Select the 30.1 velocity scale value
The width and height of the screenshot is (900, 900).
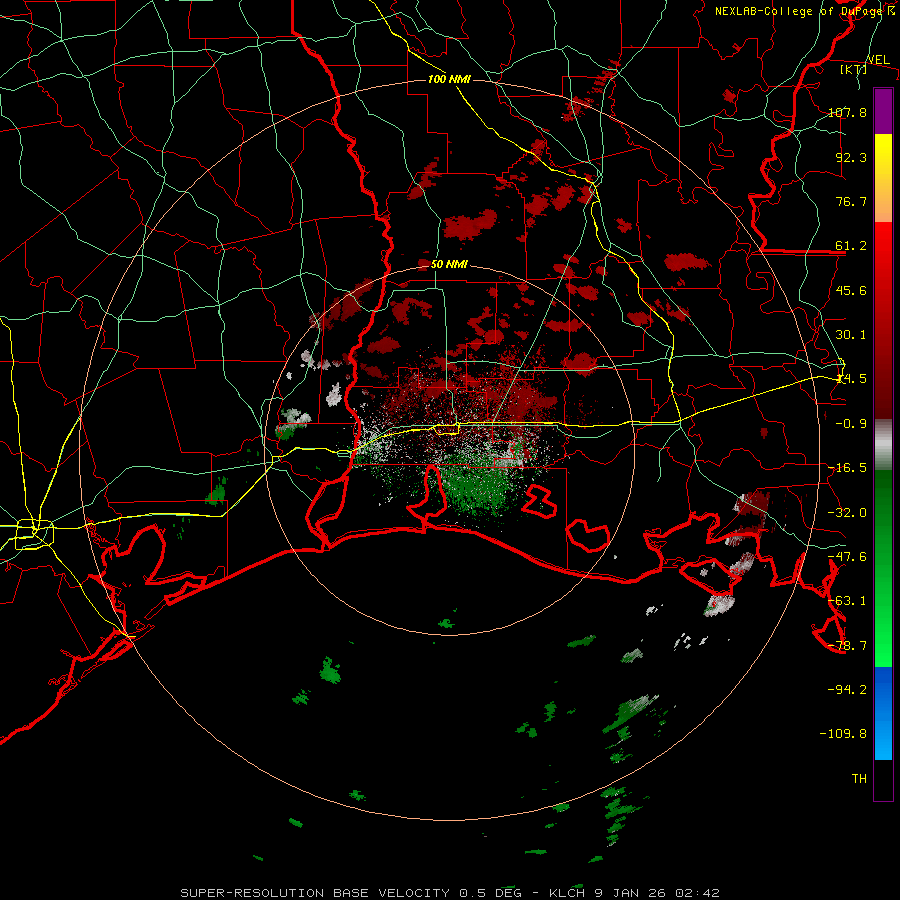tap(851, 335)
